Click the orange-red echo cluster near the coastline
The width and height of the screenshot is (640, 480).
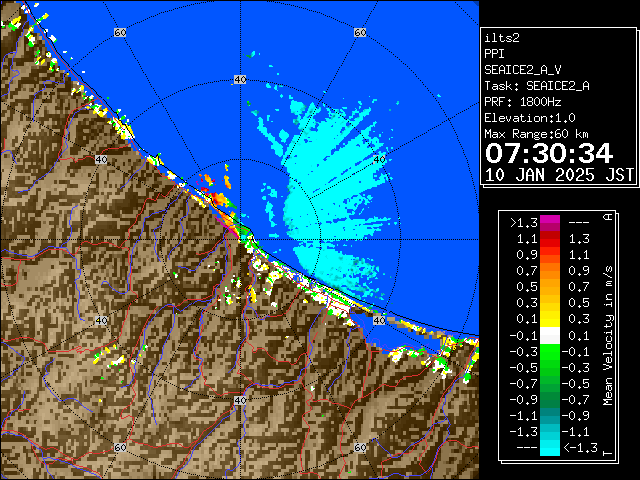coord(219,198)
